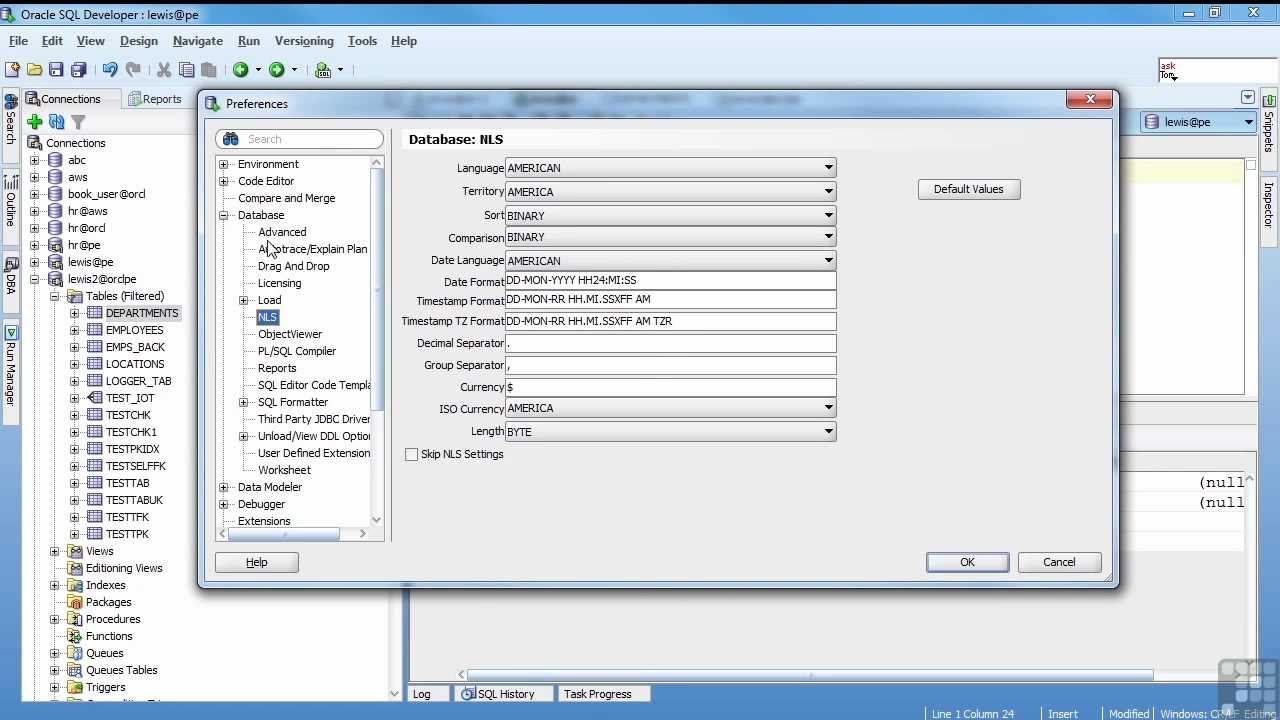The image size is (1280, 720).
Task: Open the Length dropdown
Action: (828, 431)
